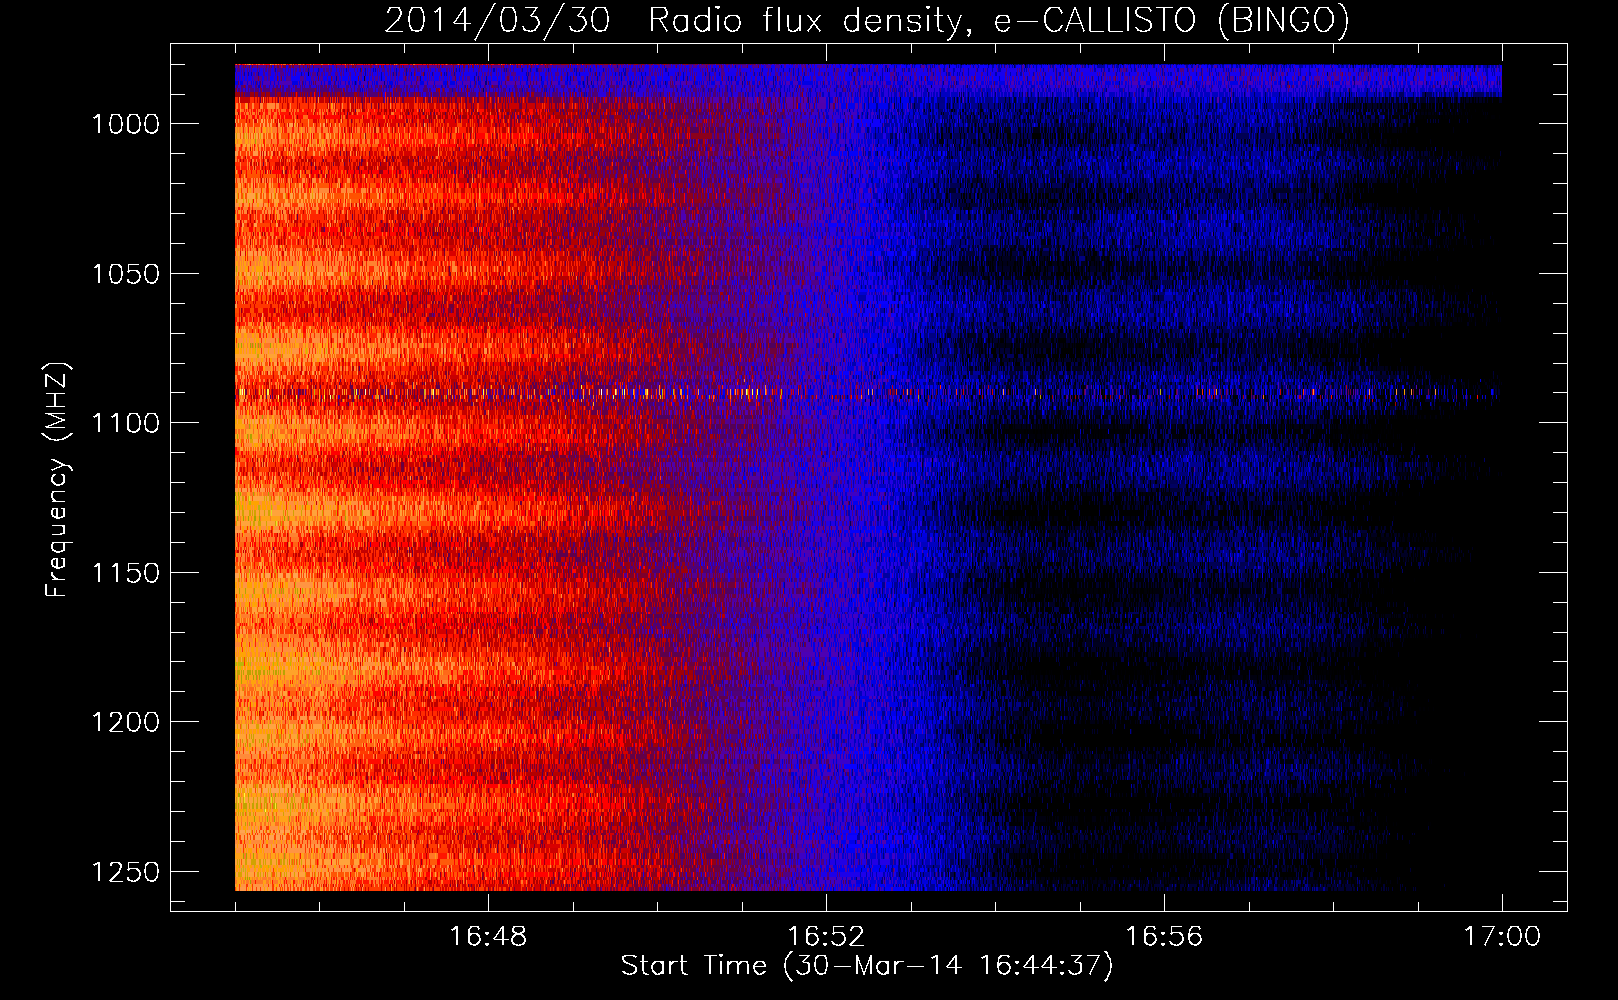This screenshot has height=1000, width=1618.
Task: Click the plot title '2014/03/30 Radio flux density'
Action: click(x=867, y=20)
